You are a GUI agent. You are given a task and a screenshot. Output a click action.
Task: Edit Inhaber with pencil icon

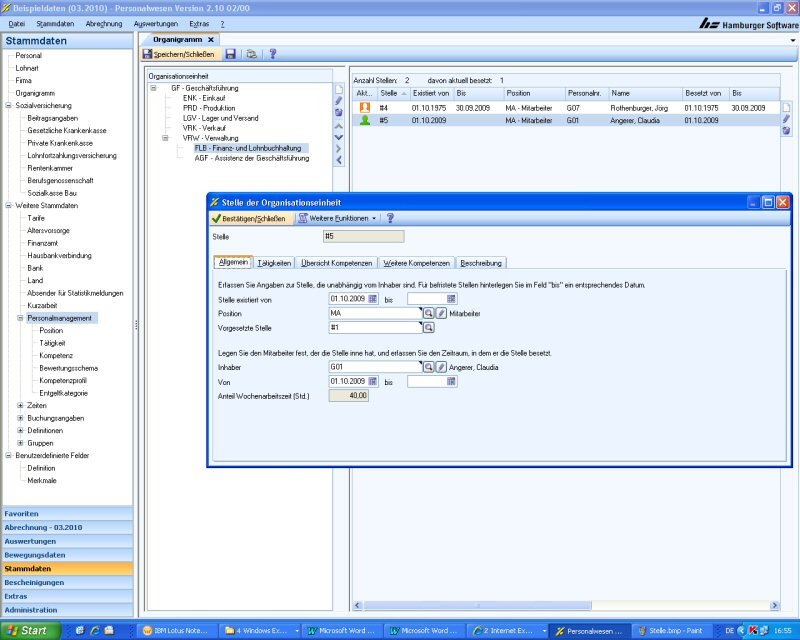[x=441, y=366]
